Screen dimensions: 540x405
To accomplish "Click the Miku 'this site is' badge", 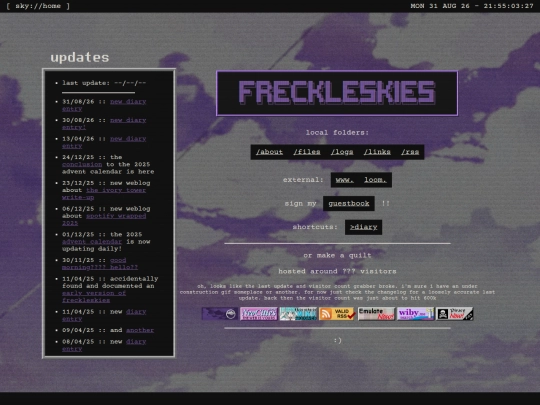I will pos(298,314).
